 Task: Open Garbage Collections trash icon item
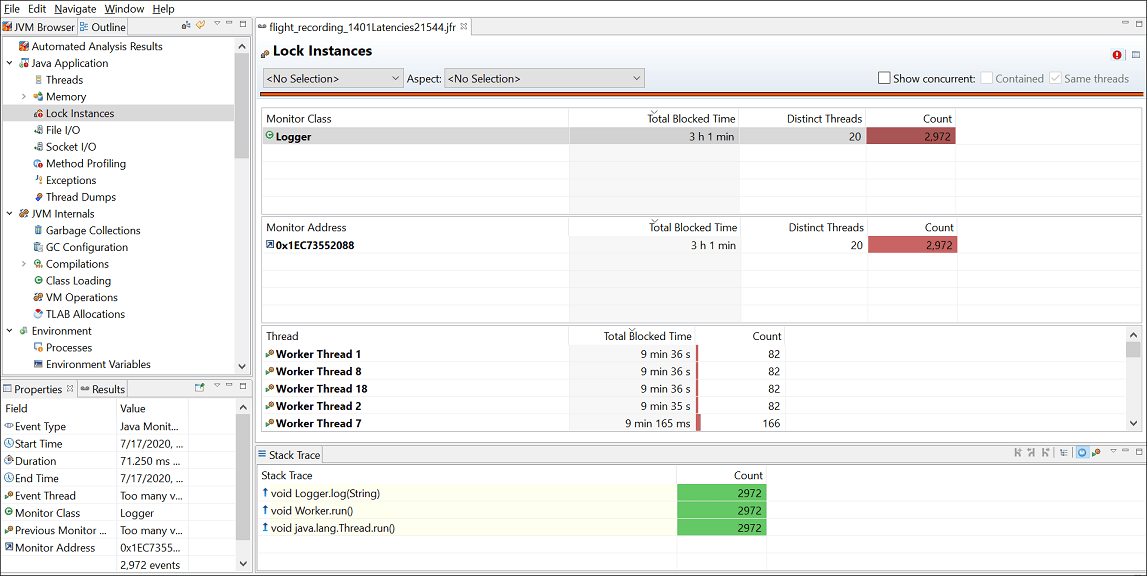point(38,230)
